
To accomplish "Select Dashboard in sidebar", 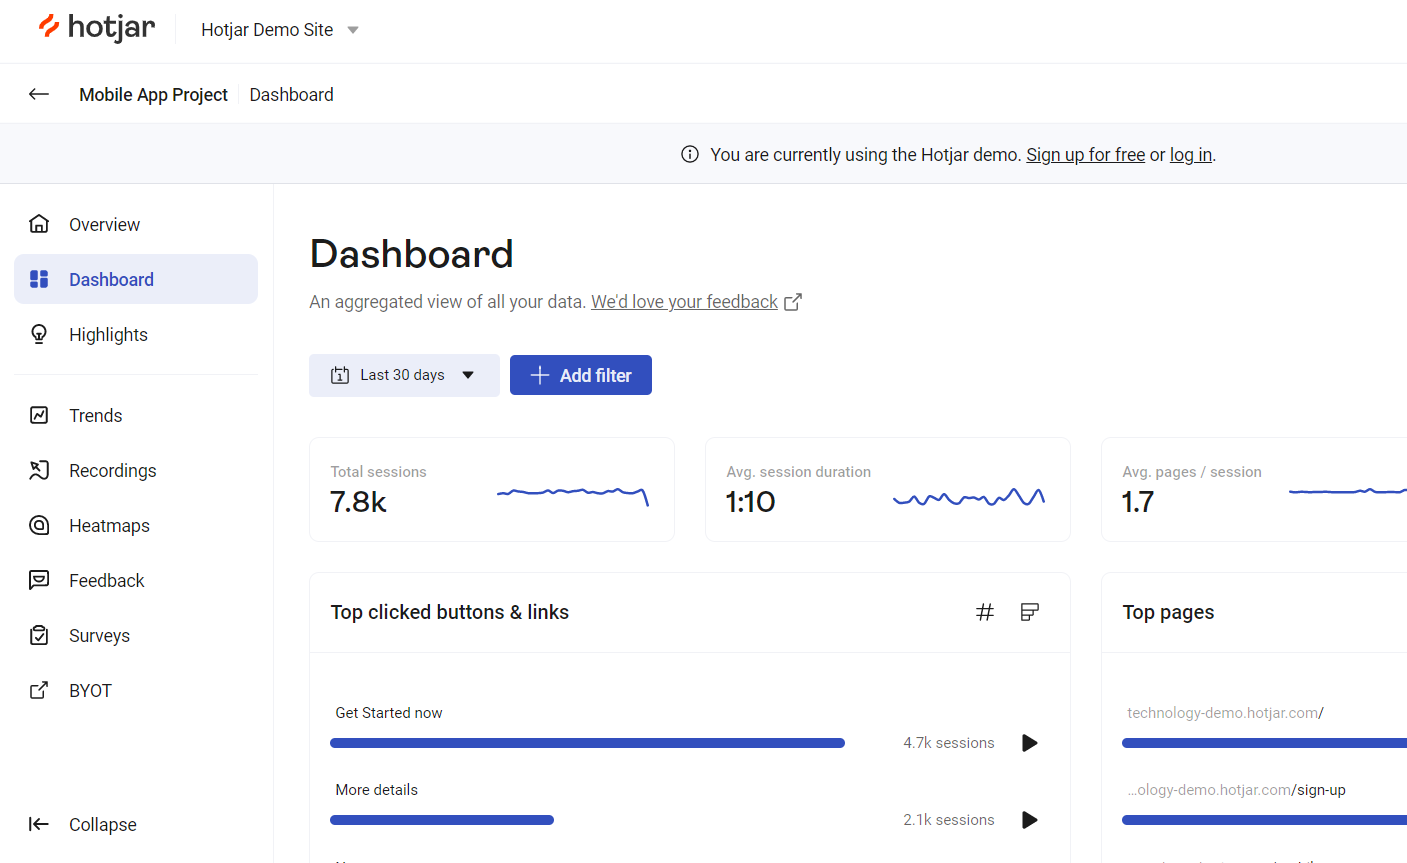I will 136,279.
